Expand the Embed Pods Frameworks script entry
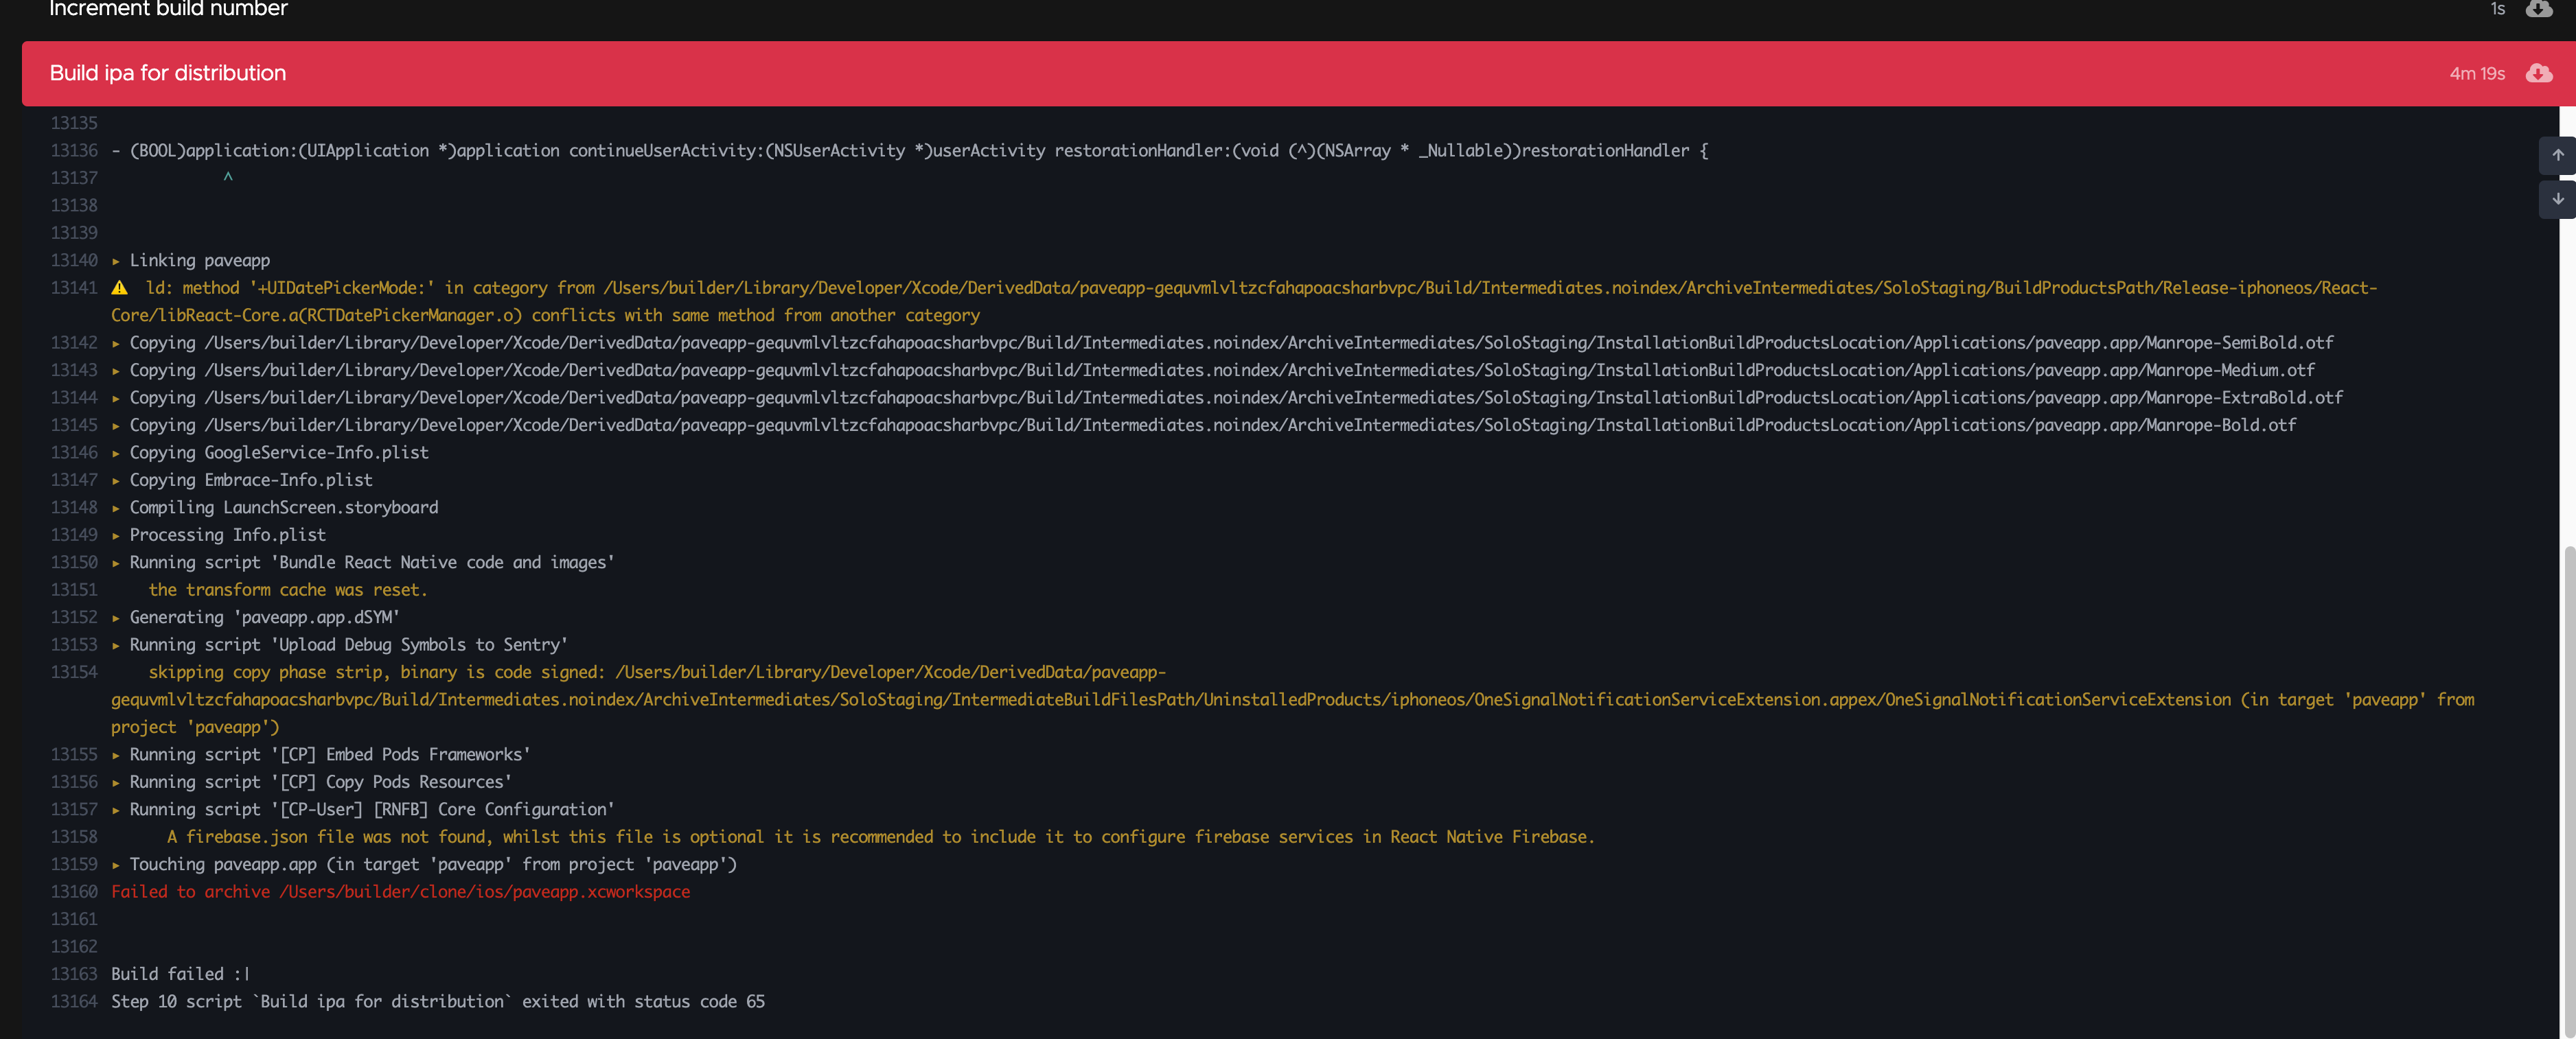Image resolution: width=2576 pixels, height=1039 pixels. (116, 755)
